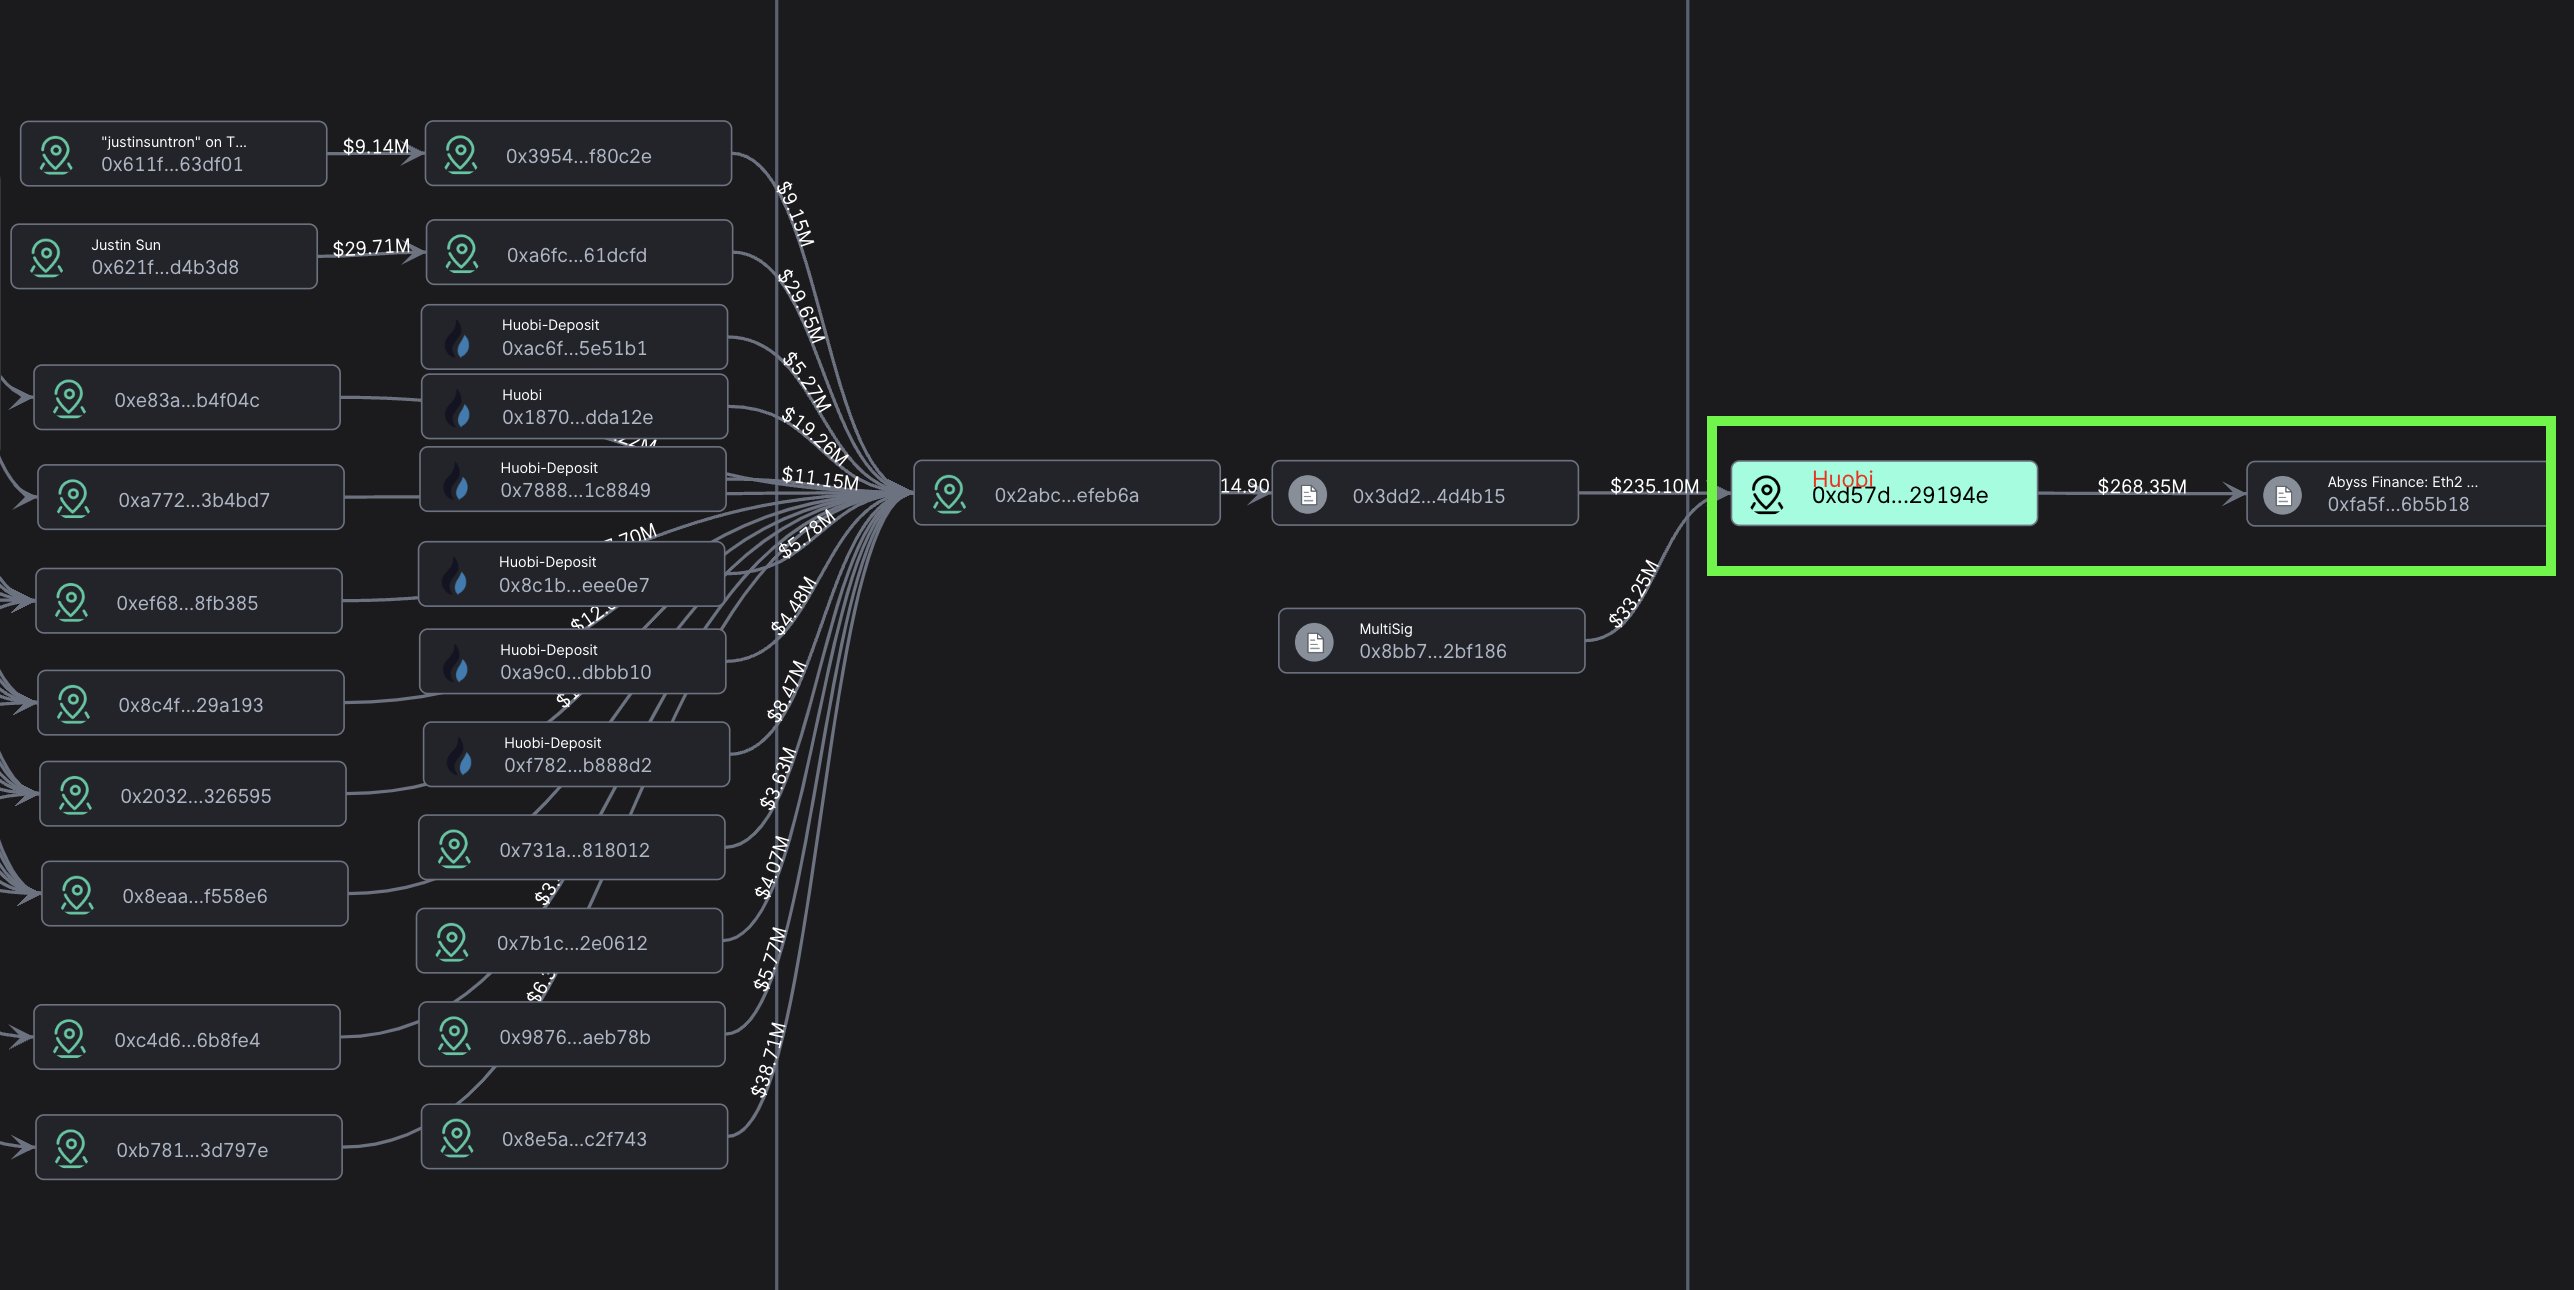Image resolution: width=2574 pixels, height=1290 pixels.
Task: Click the 0x1870...dda12e Huobi address text
Action: [577, 417]
